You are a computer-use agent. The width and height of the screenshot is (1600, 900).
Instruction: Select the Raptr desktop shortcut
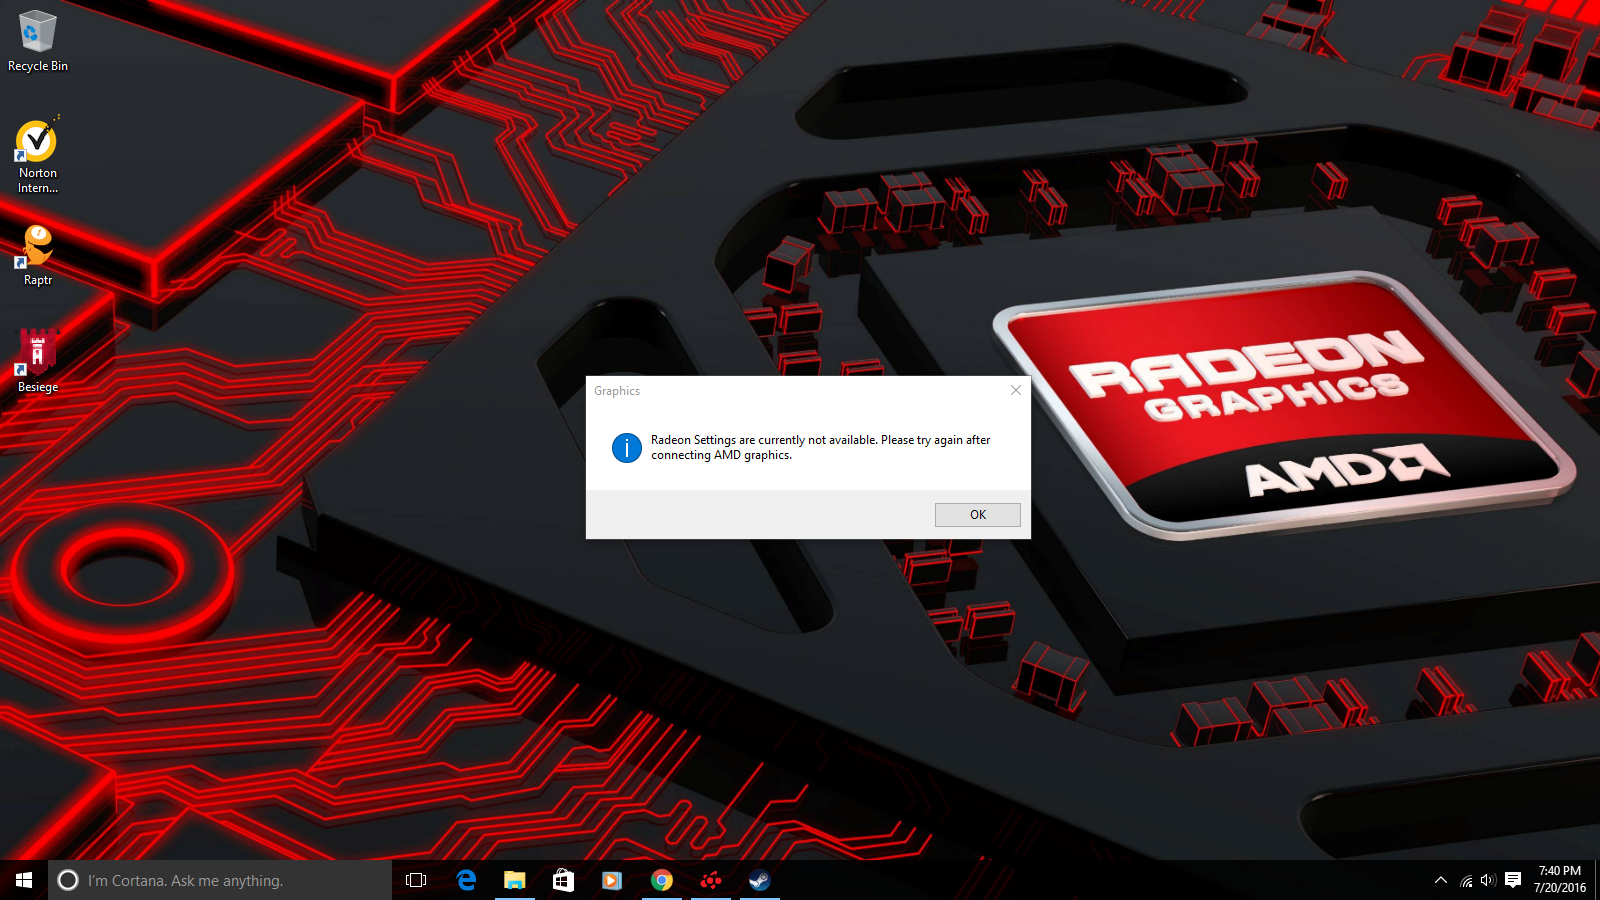38,256
